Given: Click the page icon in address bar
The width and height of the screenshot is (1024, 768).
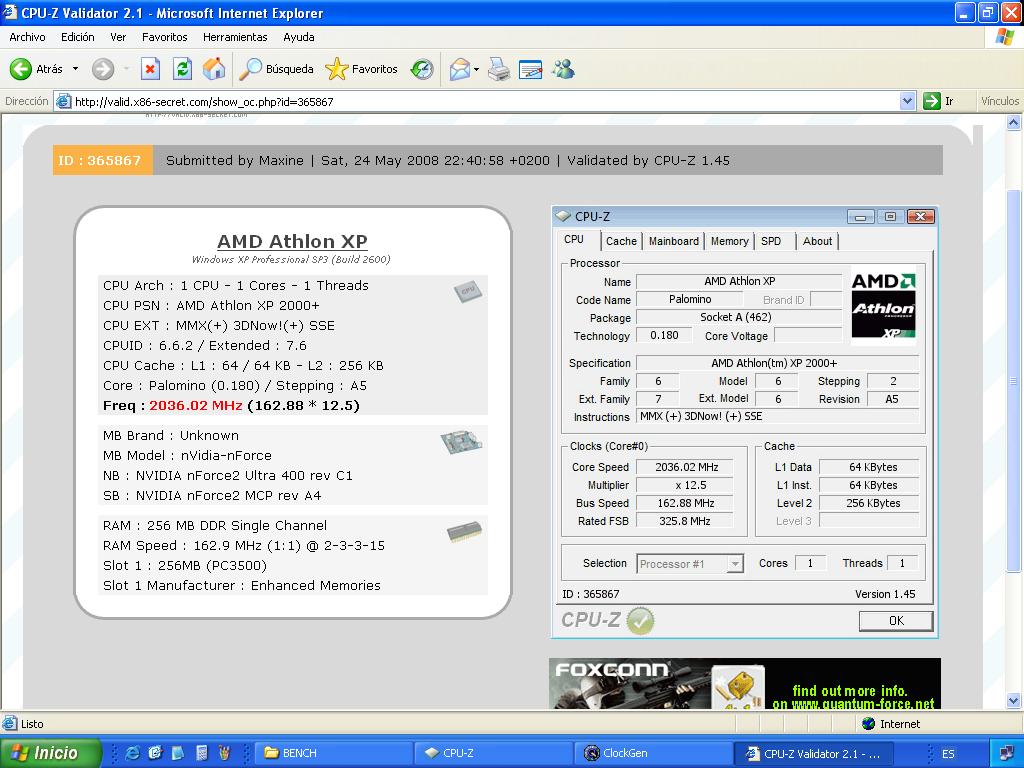Looking at the screenshot, I should (x=63, y=101).
